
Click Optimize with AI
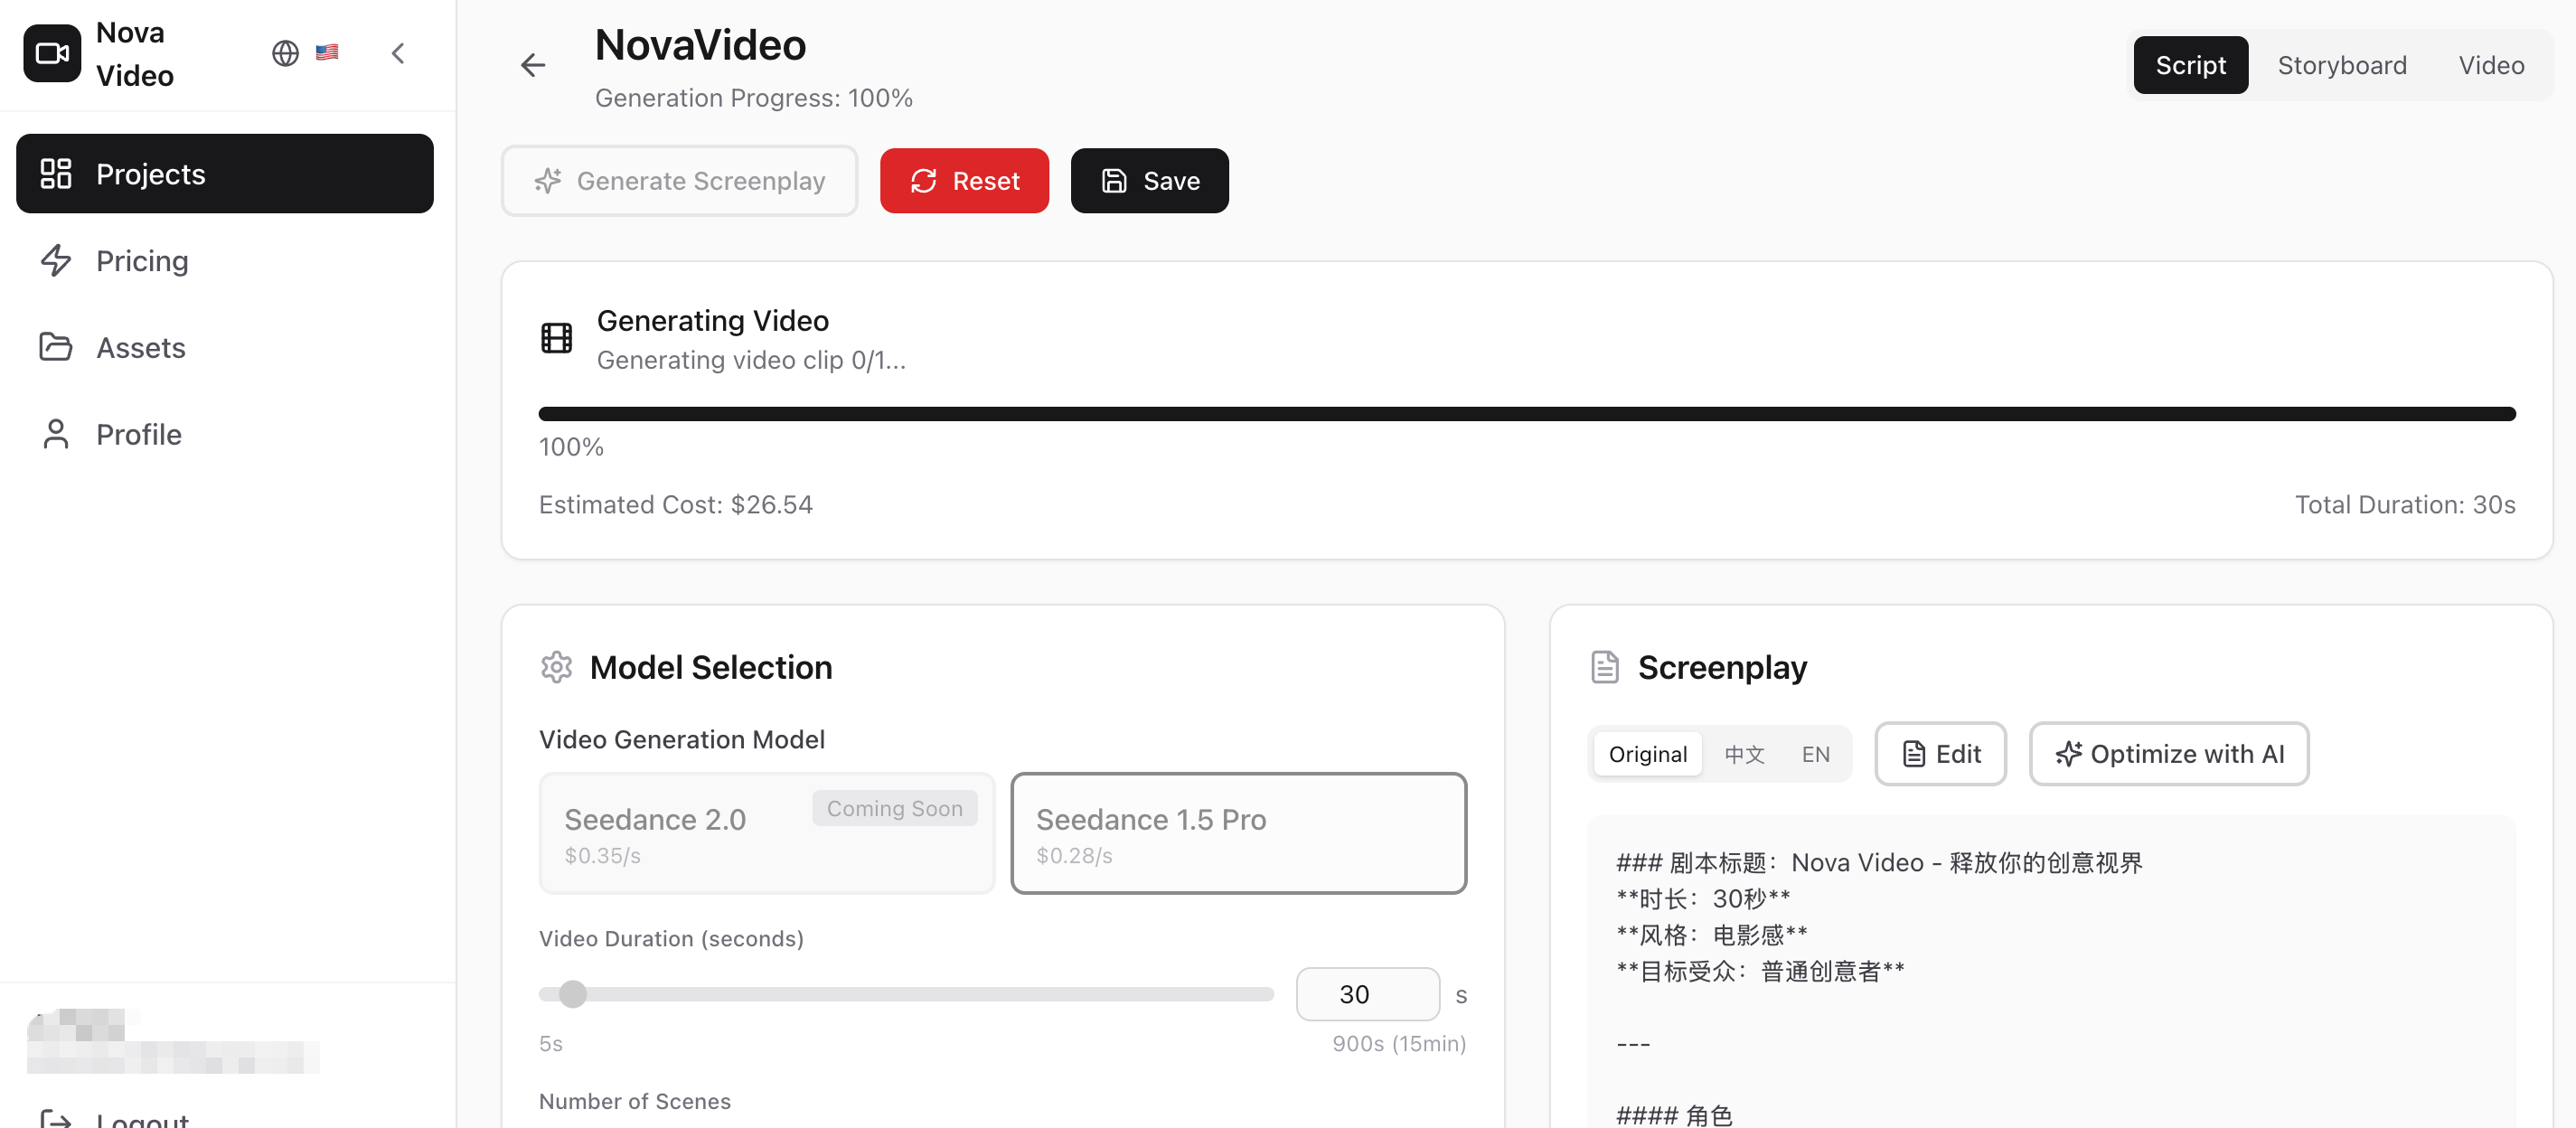[2168, 754]
